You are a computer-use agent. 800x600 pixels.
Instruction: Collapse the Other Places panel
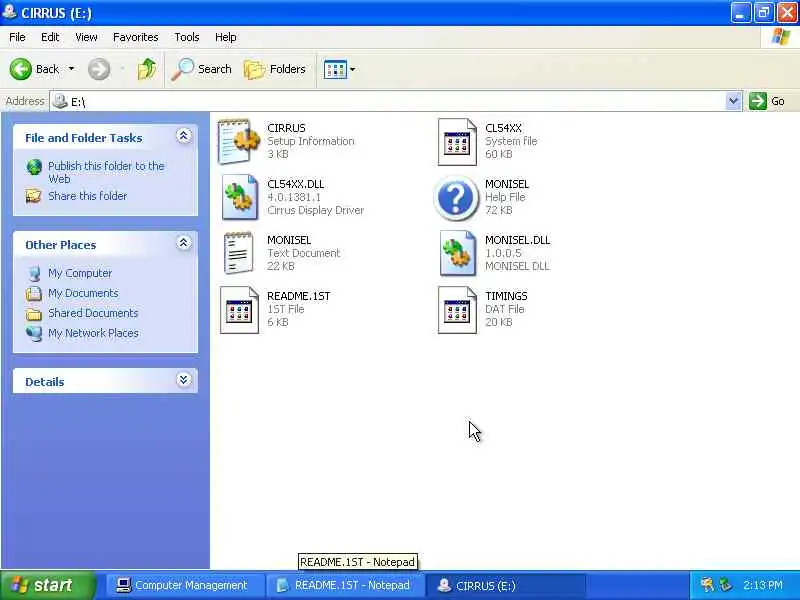pyautogui.click(x=184, y=243)
